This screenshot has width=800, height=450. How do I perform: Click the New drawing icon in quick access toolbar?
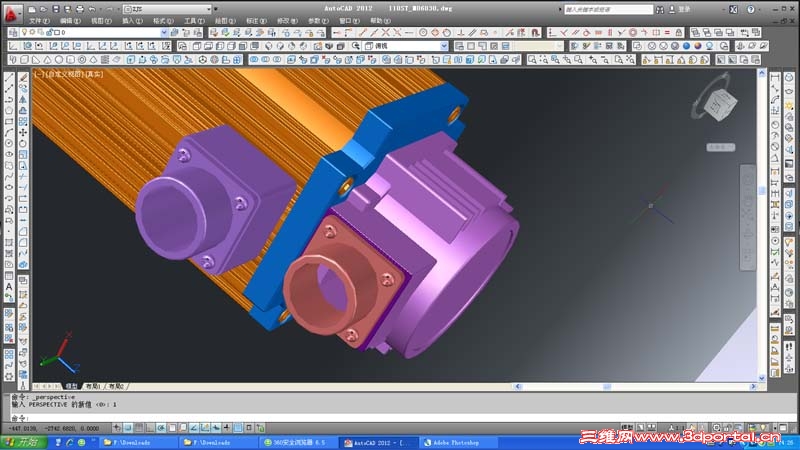(32, 9)
